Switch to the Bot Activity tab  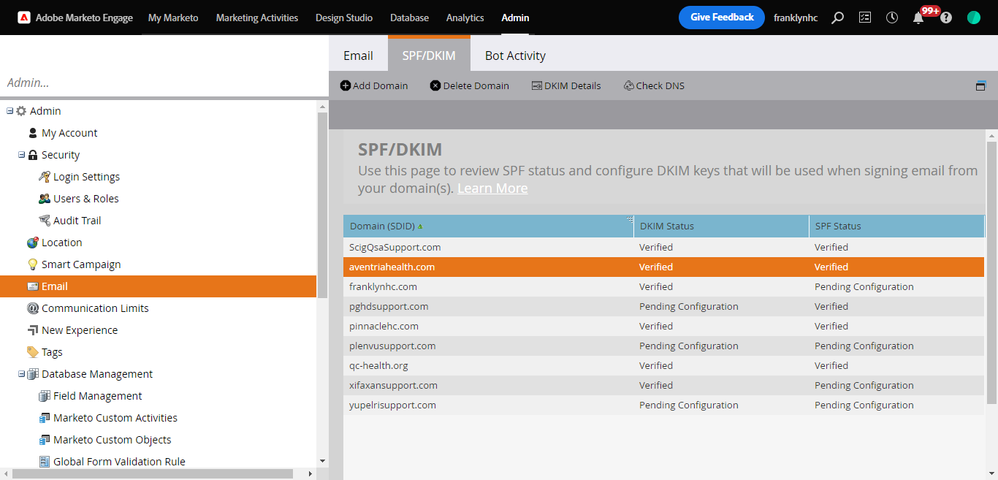515,55
